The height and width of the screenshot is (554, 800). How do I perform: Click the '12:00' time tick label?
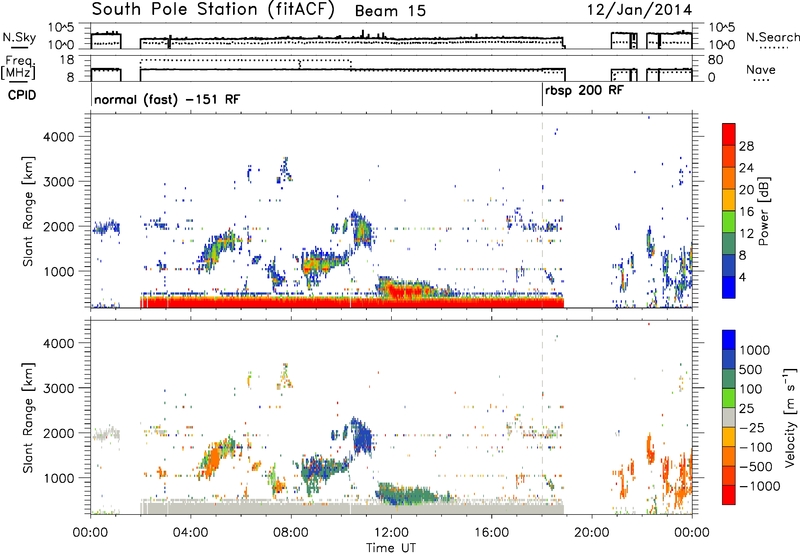click(x=391, y=533)
